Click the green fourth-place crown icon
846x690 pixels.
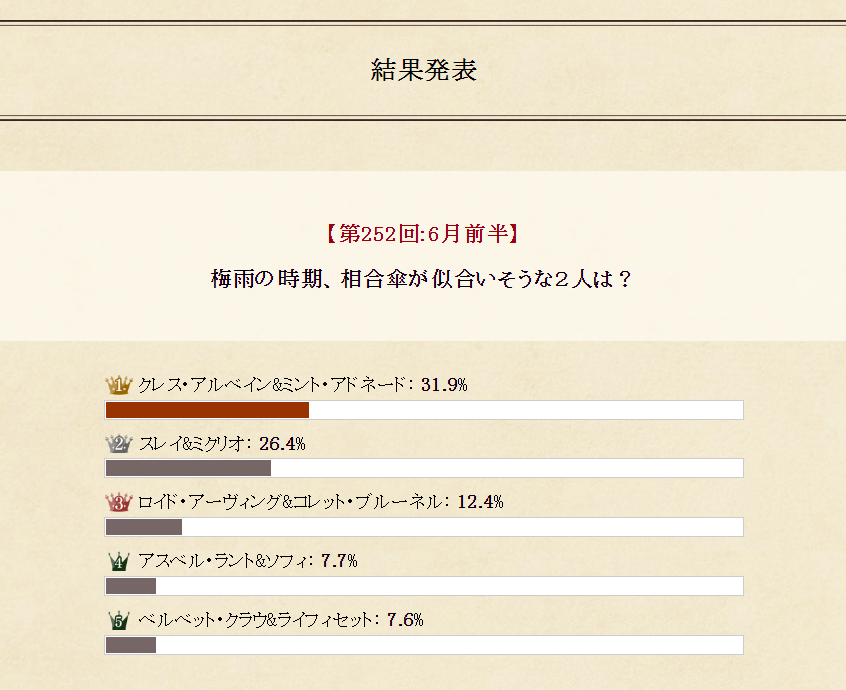[119, 562]
